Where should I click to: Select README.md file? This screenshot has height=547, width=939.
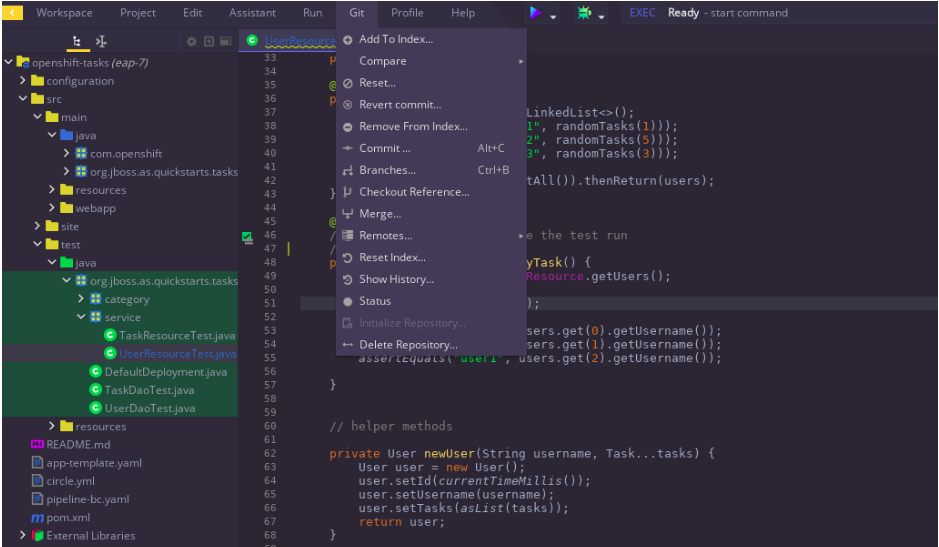78,445
